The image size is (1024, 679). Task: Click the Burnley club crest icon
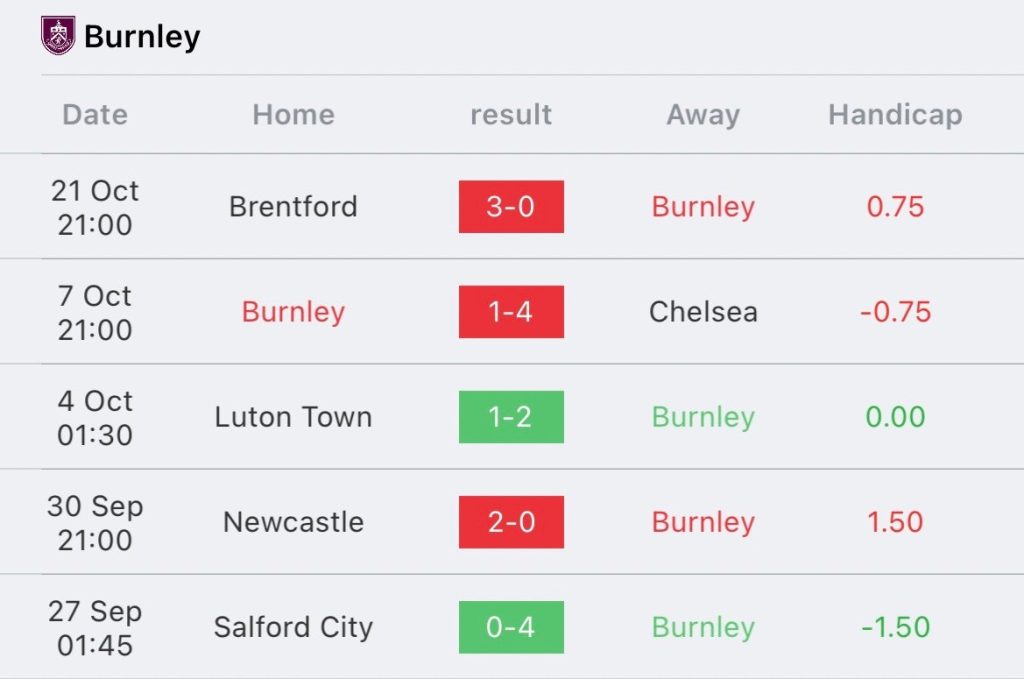[x=58, y=35]
